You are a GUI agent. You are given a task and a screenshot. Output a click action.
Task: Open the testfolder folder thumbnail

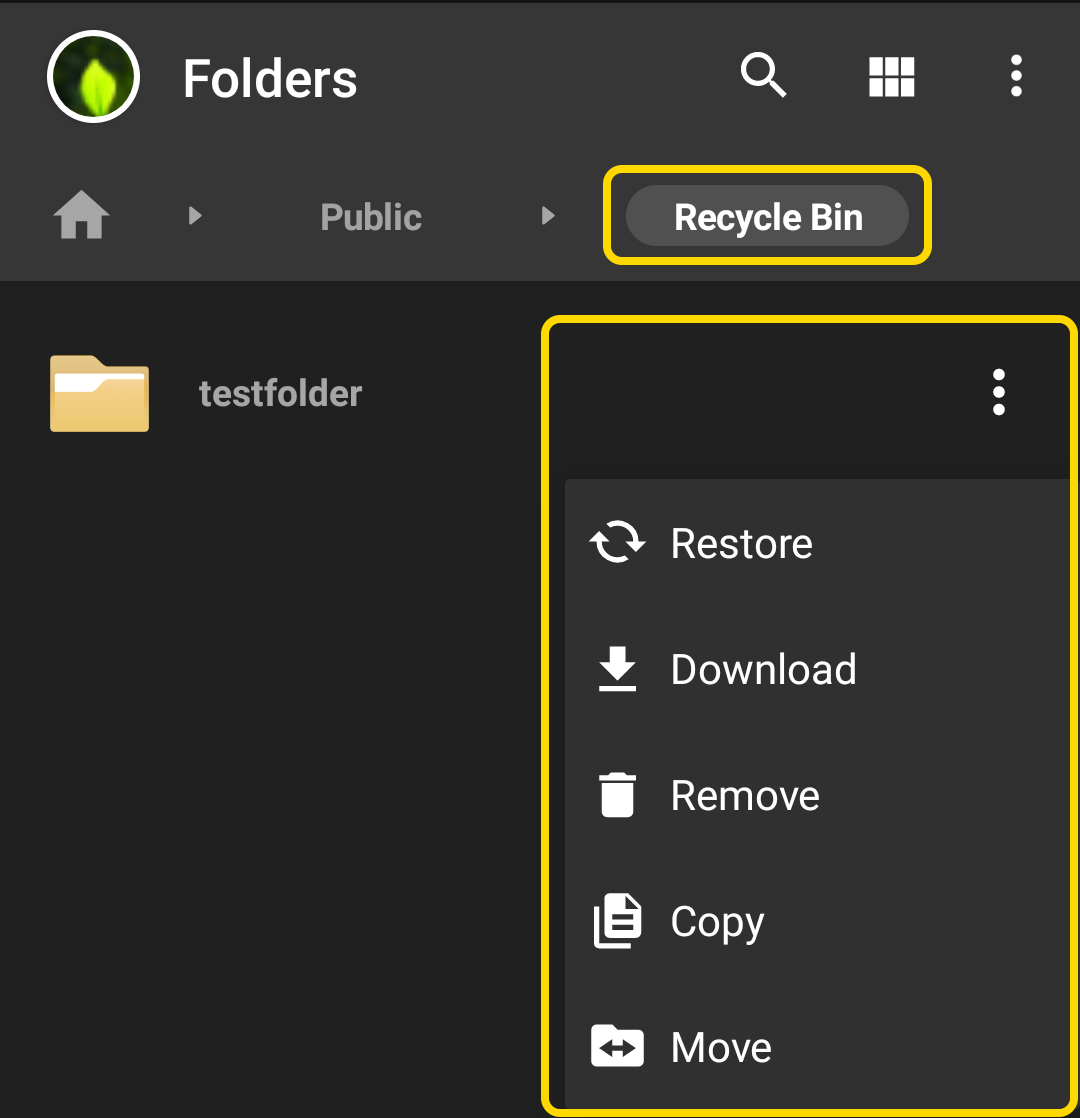(x=100, y=393)
